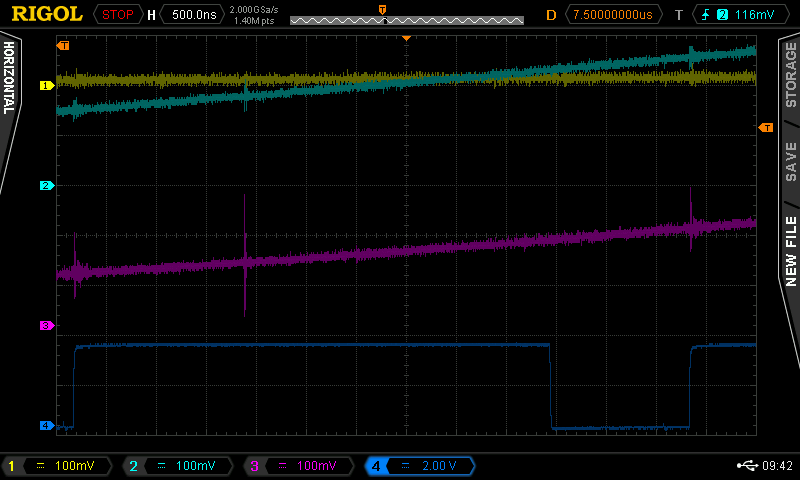Image resolution: width=800 pixels, height=480 pixels.
Task: Click channel 2 DC coupling icon
Action: pyautogui.click(x=161, y=466)
